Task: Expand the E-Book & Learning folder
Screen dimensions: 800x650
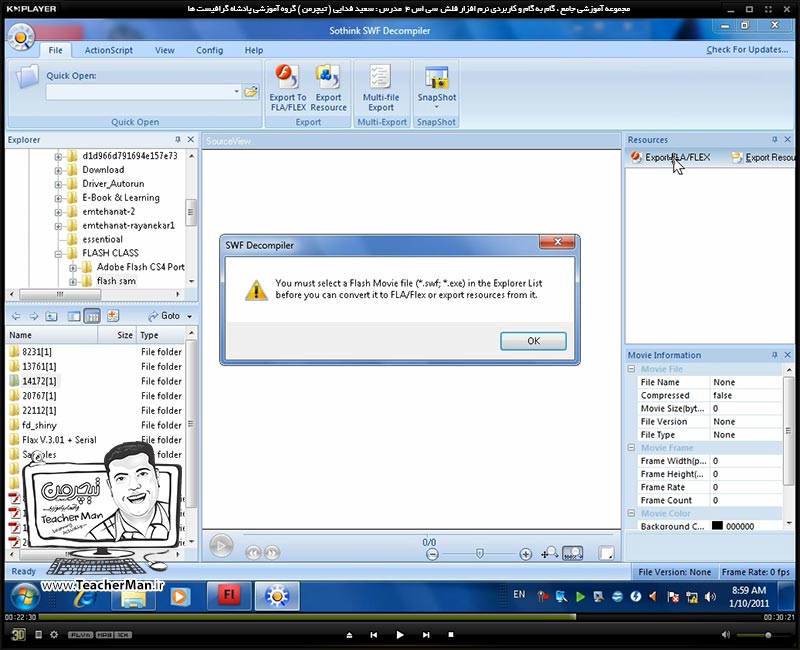Action: 58,198
